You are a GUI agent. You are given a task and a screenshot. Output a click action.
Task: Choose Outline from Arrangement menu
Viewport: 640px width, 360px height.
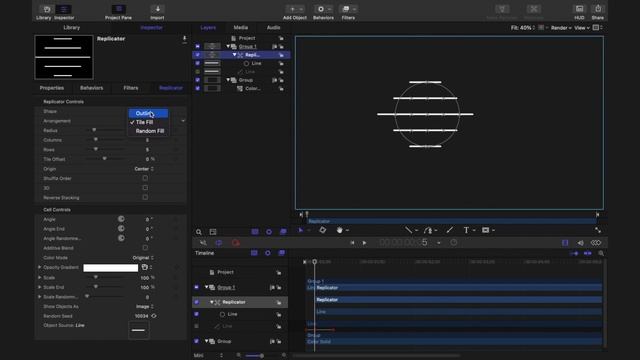[x=148, y=113]
